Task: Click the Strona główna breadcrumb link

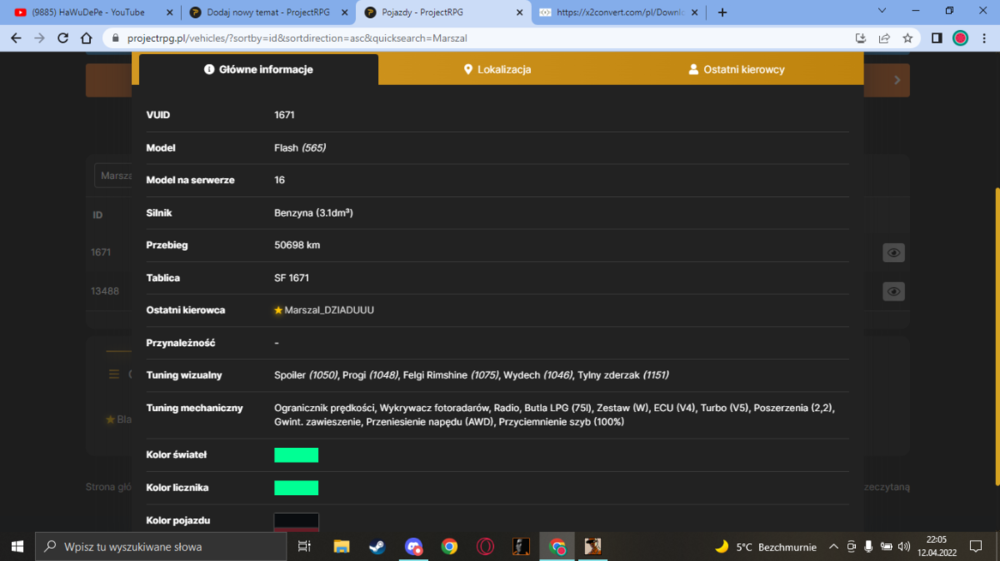Action: 109,487
